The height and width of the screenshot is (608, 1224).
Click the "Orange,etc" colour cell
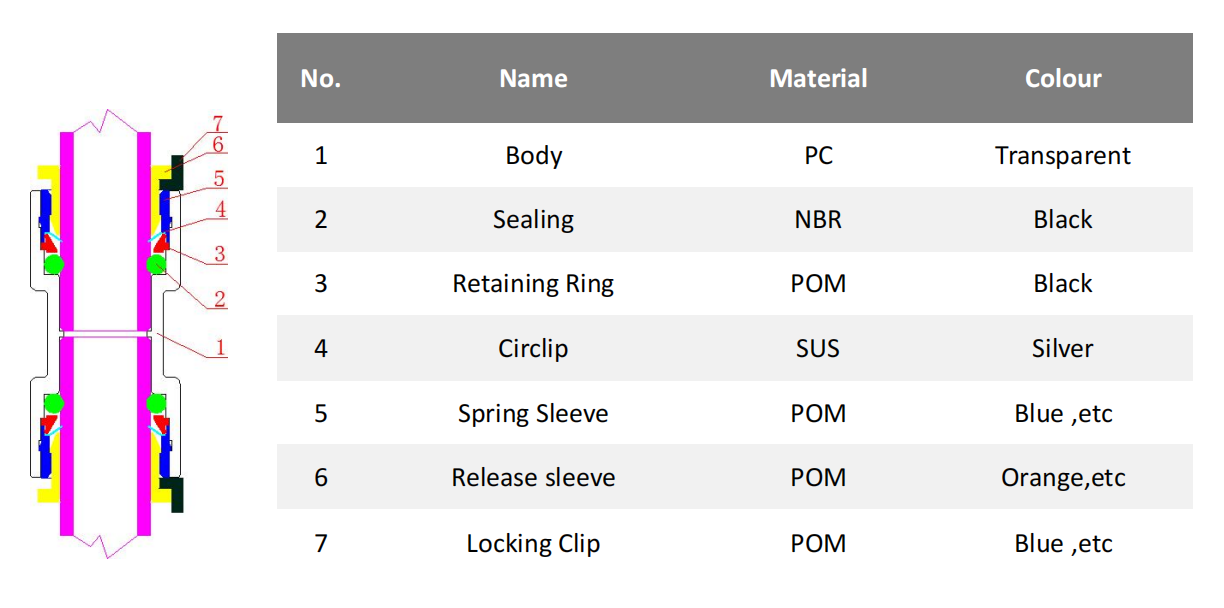(x=1063, y=478)
